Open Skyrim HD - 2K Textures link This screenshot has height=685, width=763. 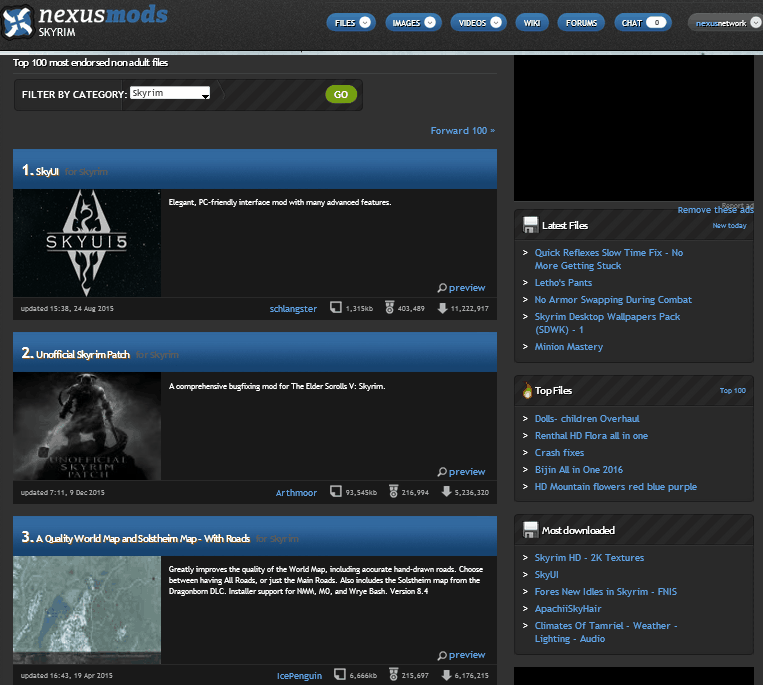[589, 558]
